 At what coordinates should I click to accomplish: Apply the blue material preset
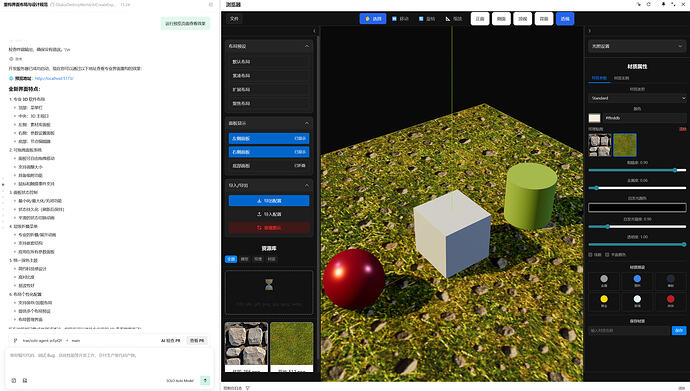637,281
